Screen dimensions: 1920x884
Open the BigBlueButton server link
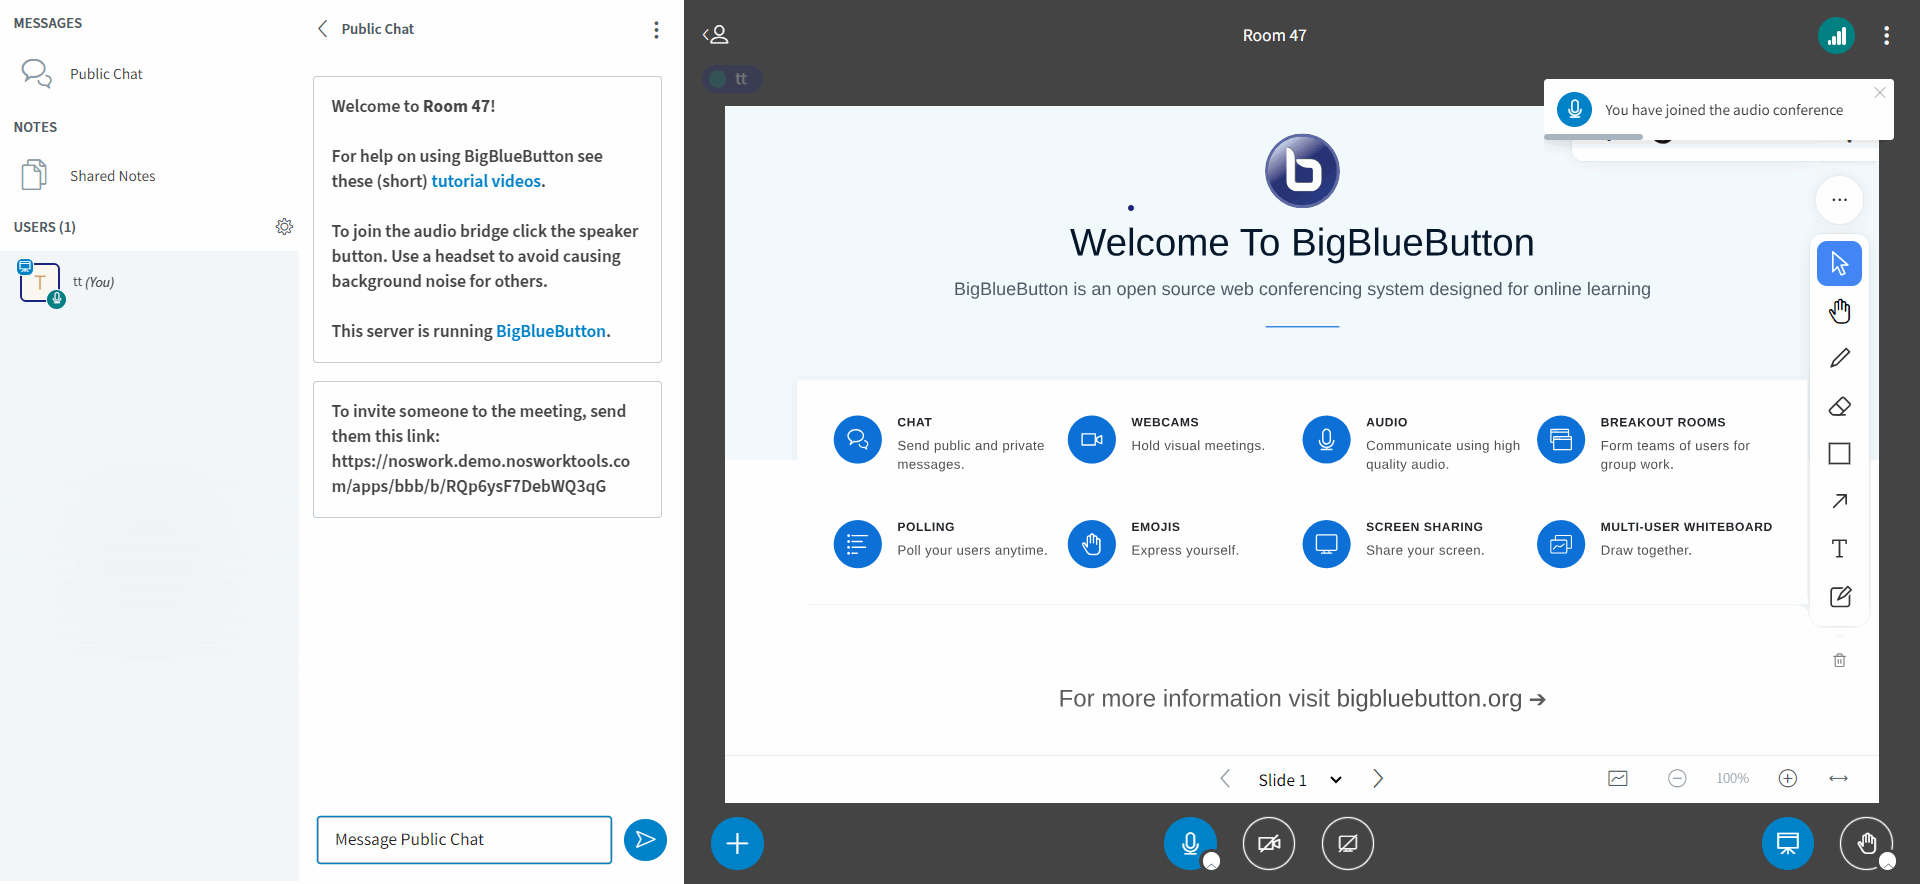pos(551,331)
